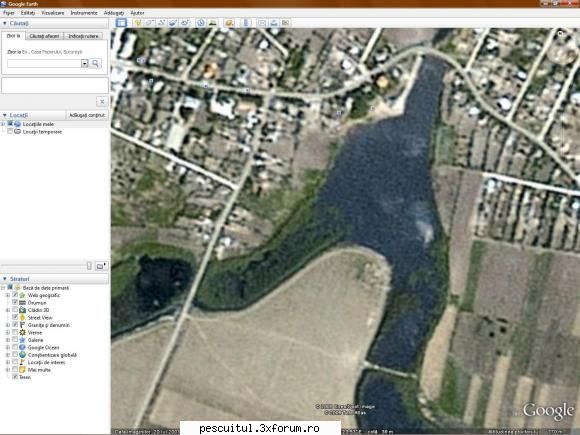Click the View in Google Maps toolbar icon
Viewport: 580px width, 435px height.
pyautogui.click(x=286, y=23)
